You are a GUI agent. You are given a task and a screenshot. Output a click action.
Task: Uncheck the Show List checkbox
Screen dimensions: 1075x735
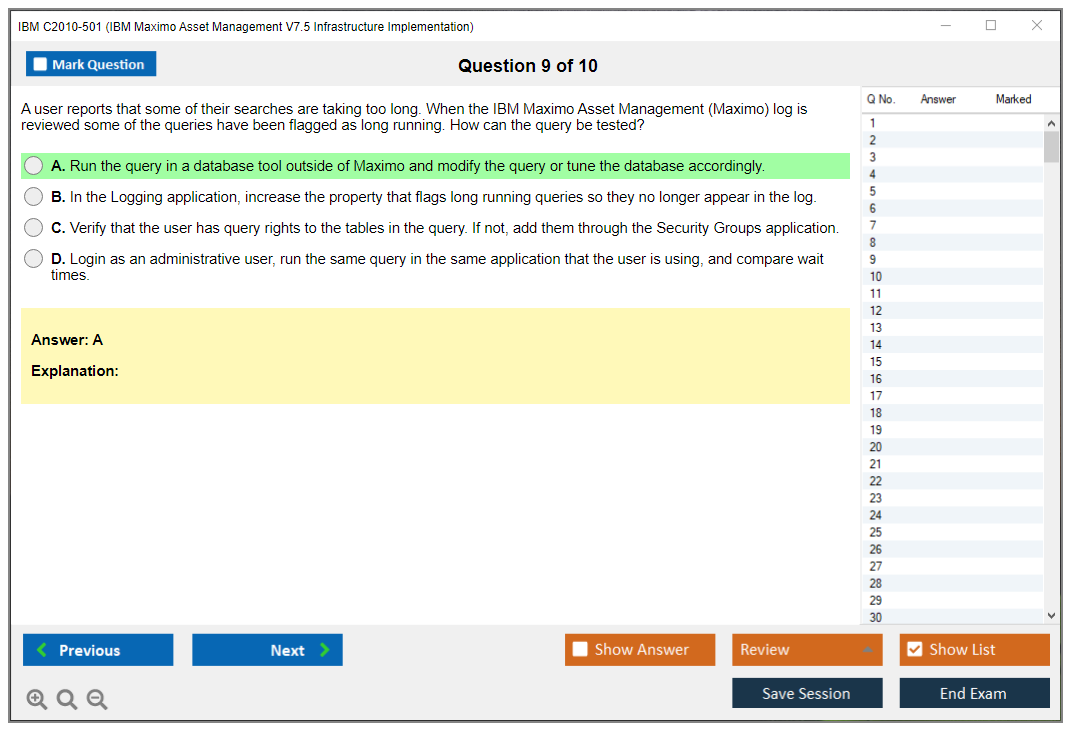pyautogui.click(x=914, y=650)
